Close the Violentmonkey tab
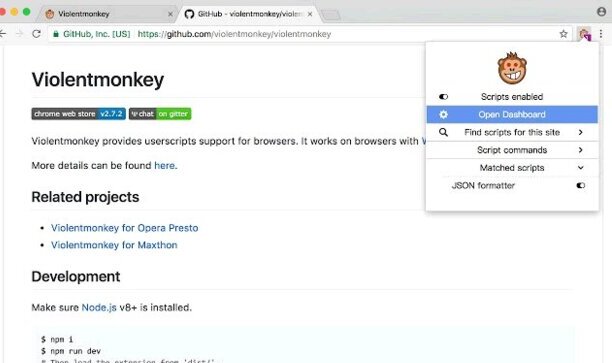Image resolution: width=612 pixels, height=363 pixels. (x=170, y=14)
